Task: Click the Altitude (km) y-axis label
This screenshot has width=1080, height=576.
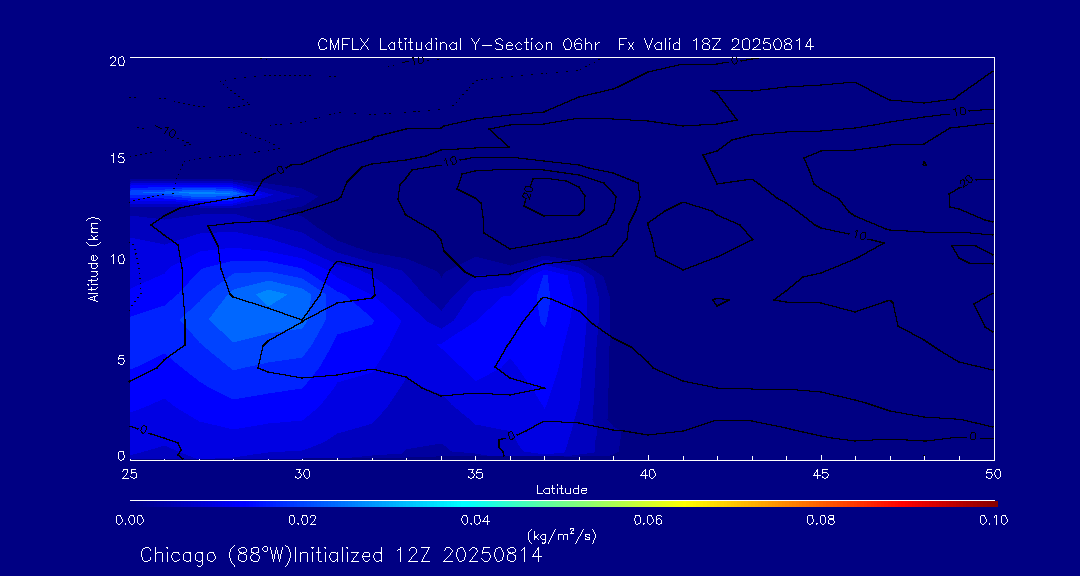Action: pyautogui.click(x=93, y=258)
